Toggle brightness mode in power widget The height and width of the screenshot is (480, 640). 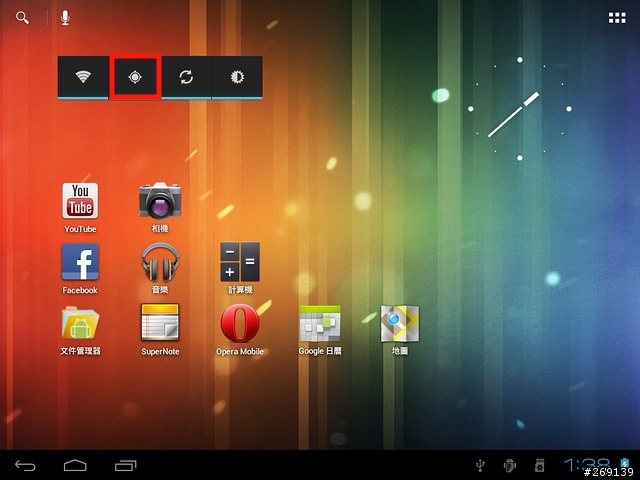click(237, 77)
